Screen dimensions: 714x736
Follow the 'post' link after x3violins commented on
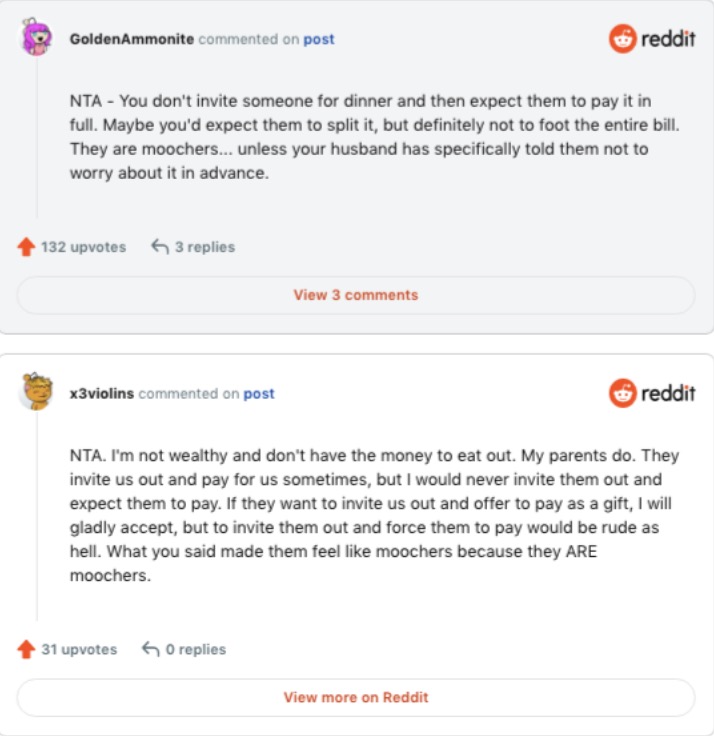259,394
